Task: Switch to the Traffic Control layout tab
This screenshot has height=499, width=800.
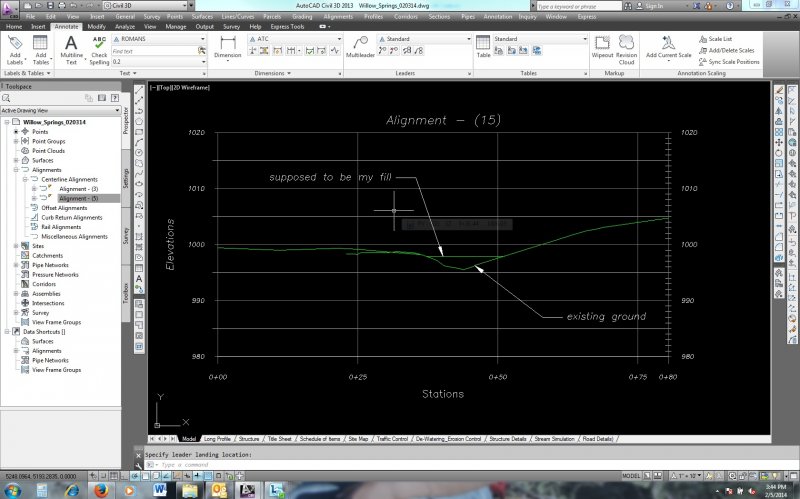Action: click(x=392, y=439)
